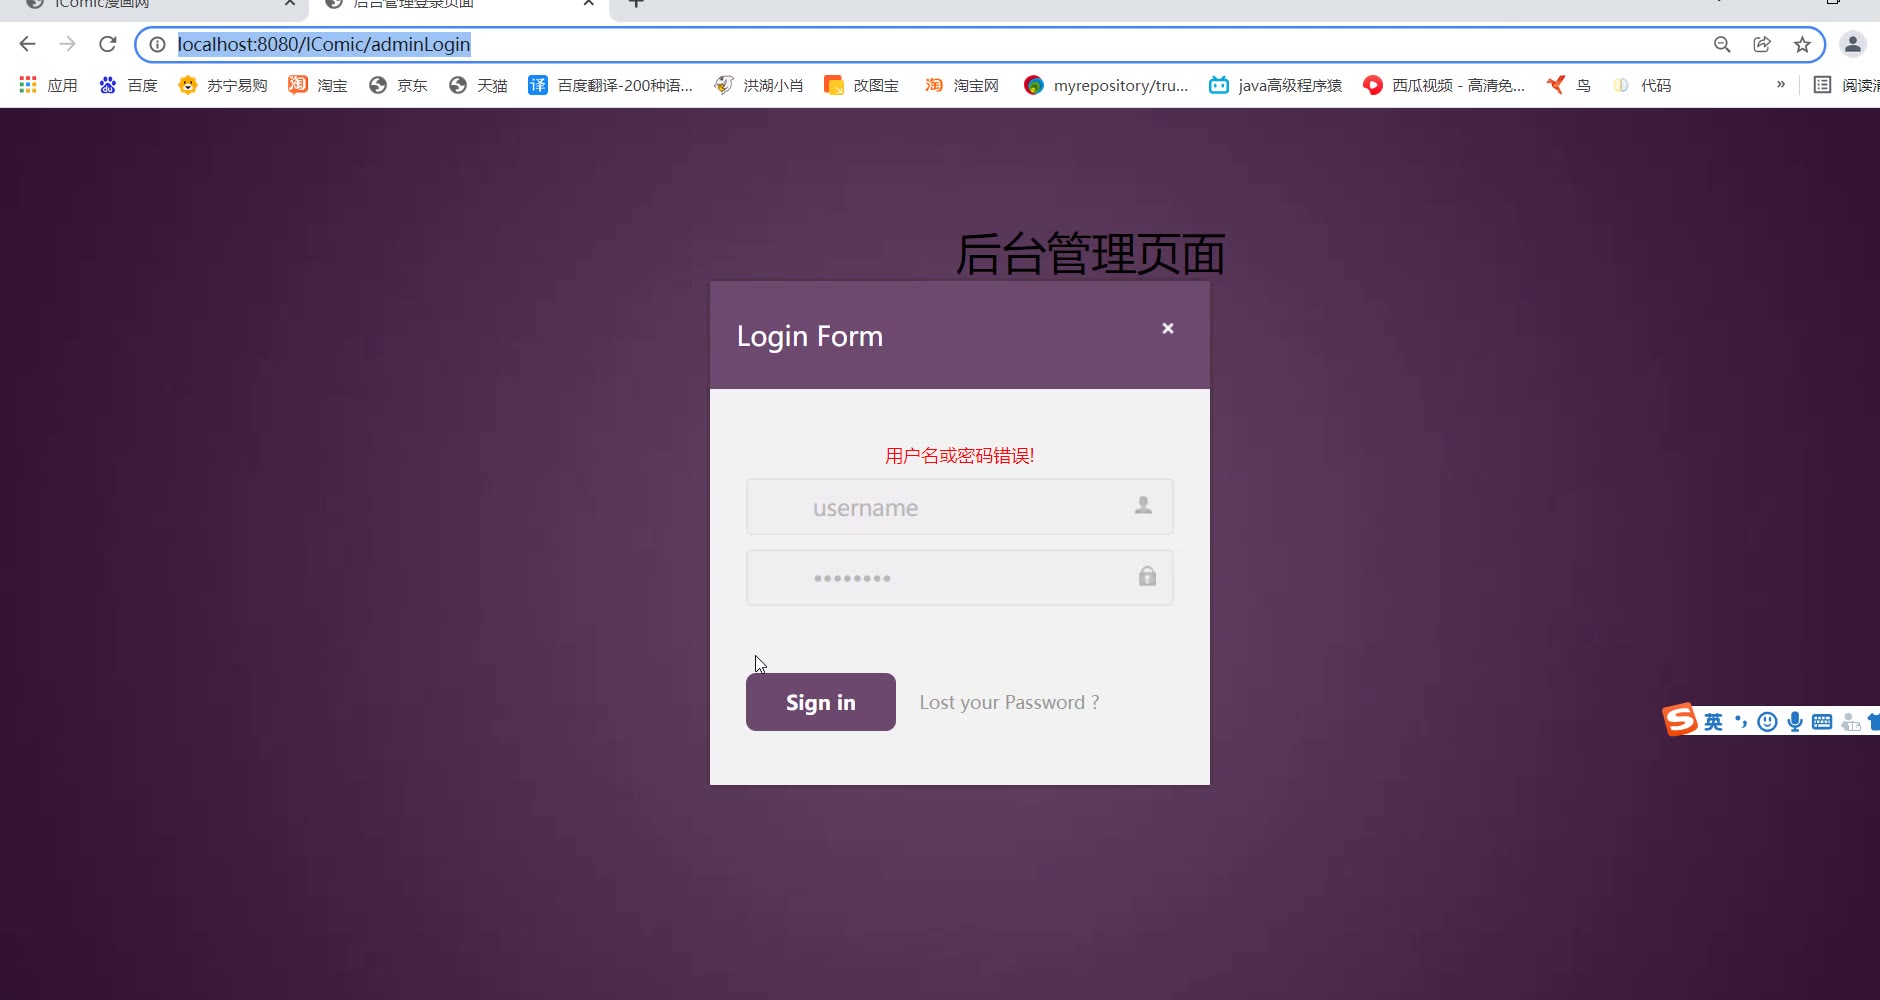Image resolution: width=1880 pixels, height=1000 pixels.
Task: Open the 京东 bookmark
Action: (398, 85)
